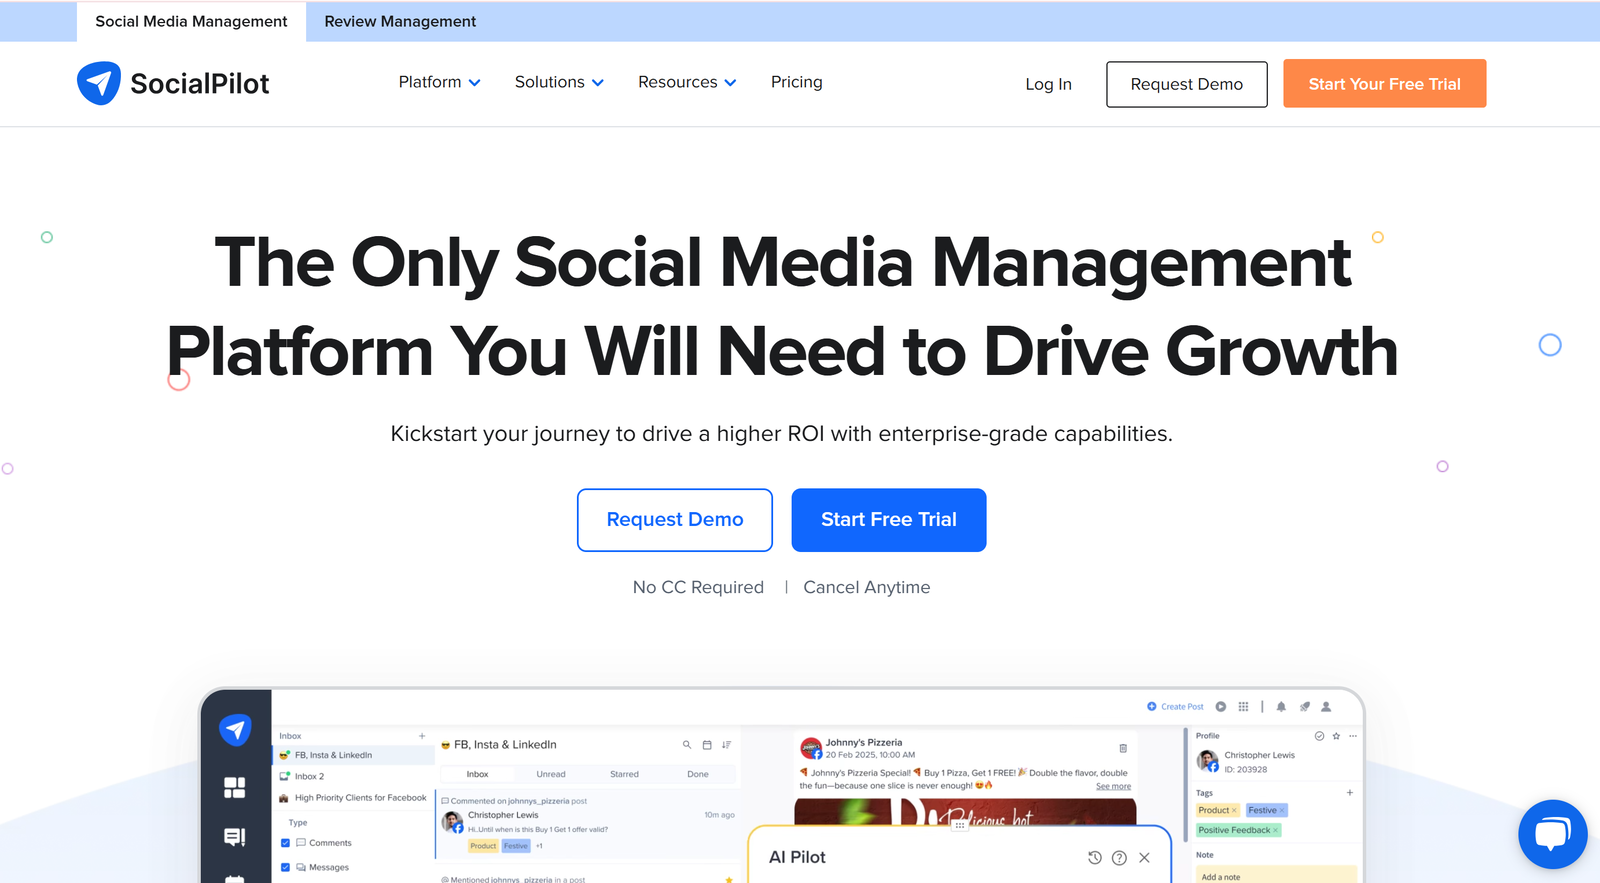Click the paper-plane logo in dashboard sidebar

235,730
